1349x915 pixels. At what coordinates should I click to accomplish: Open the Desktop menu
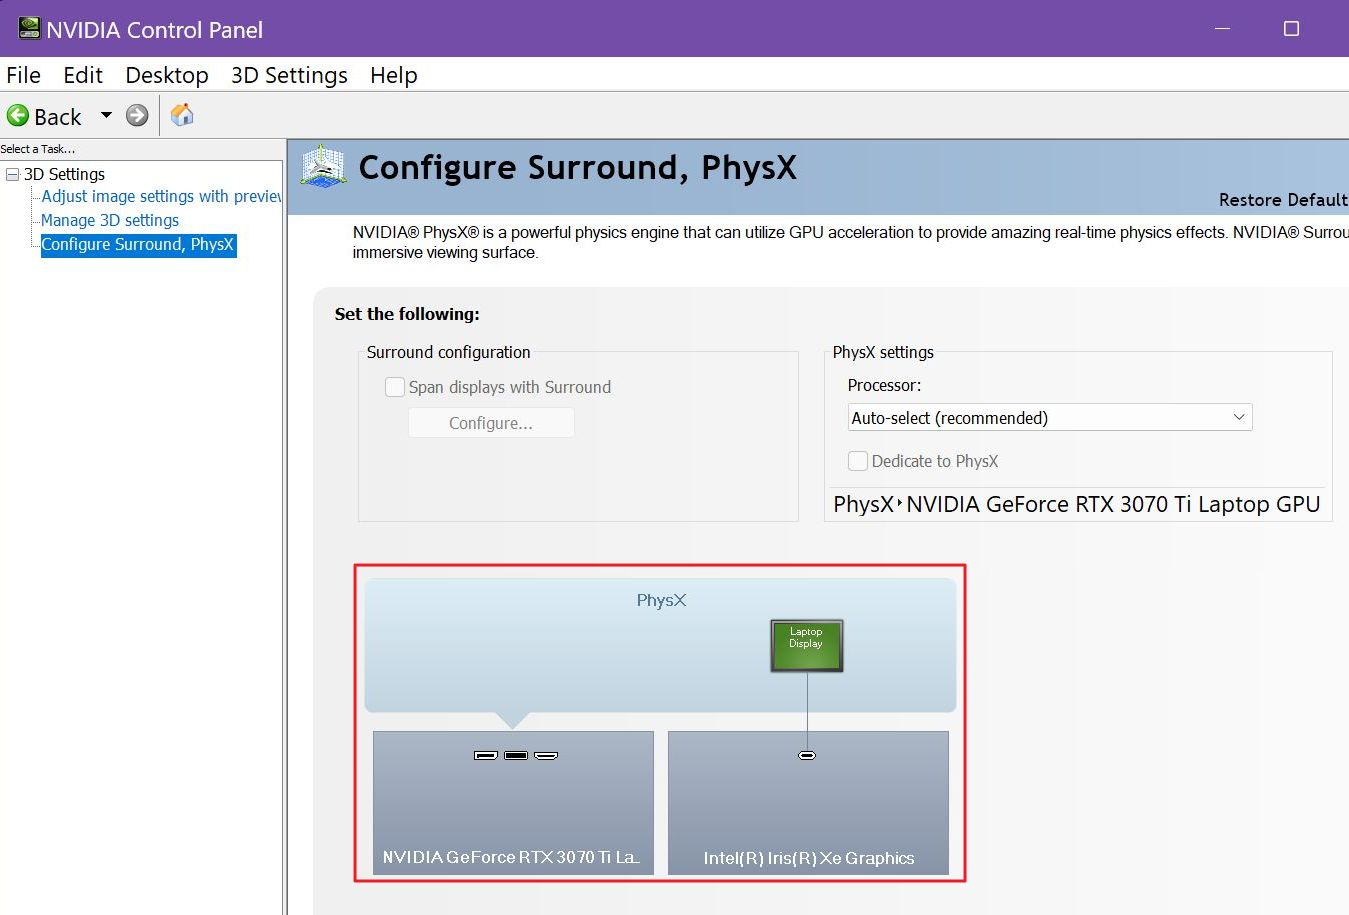point(166,75)
